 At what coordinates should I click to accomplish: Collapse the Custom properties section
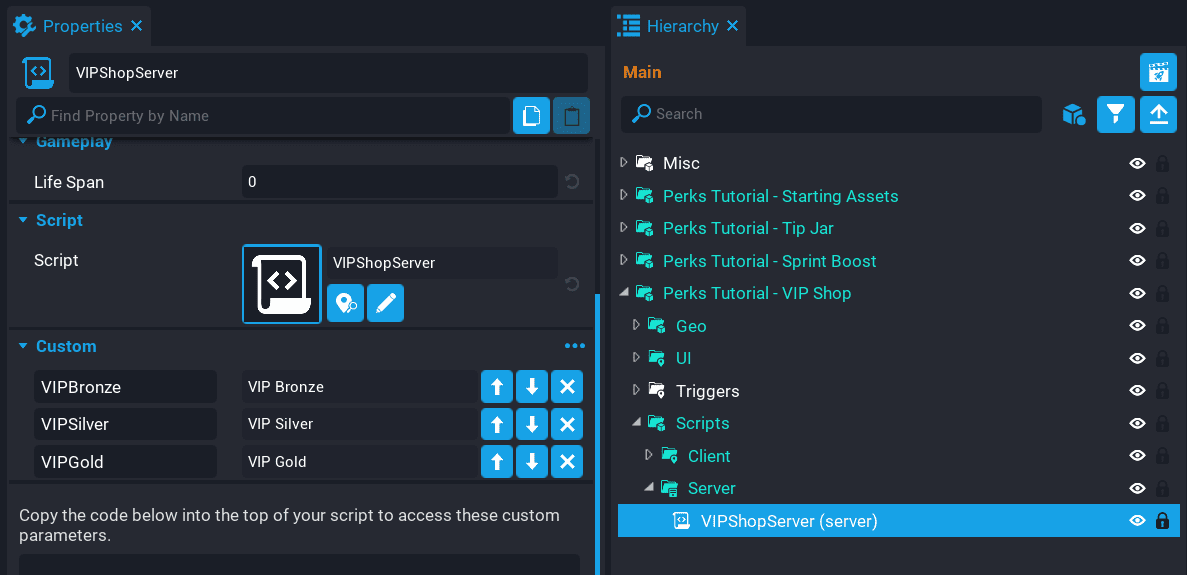pyautogui.click(x=23, y=346)
